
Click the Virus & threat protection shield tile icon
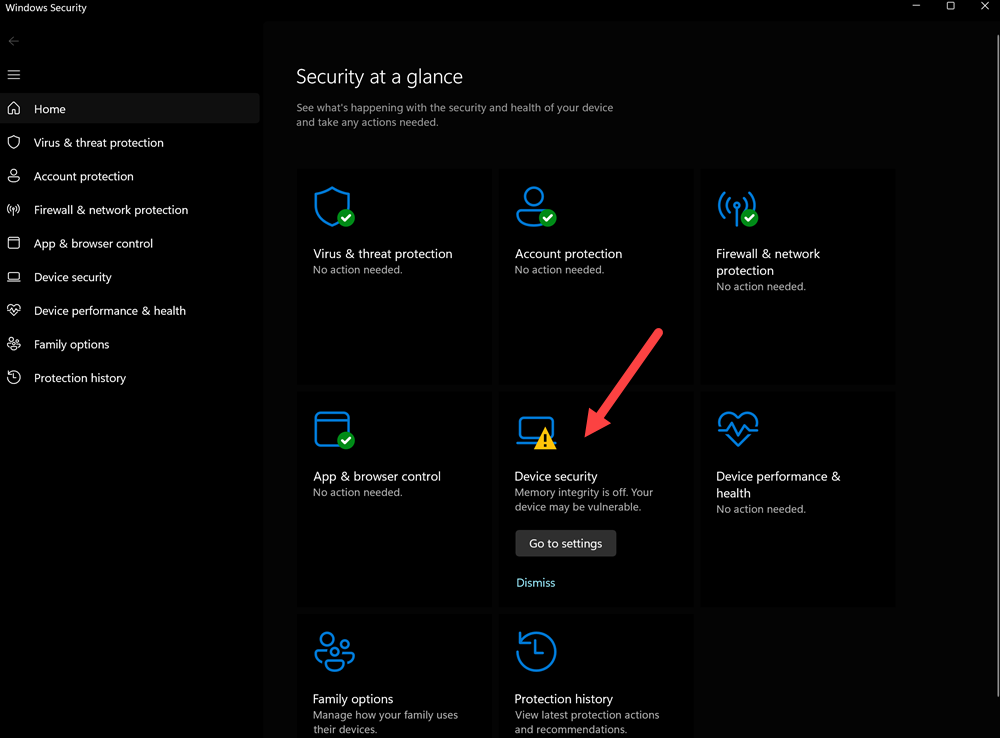point(333,206)
